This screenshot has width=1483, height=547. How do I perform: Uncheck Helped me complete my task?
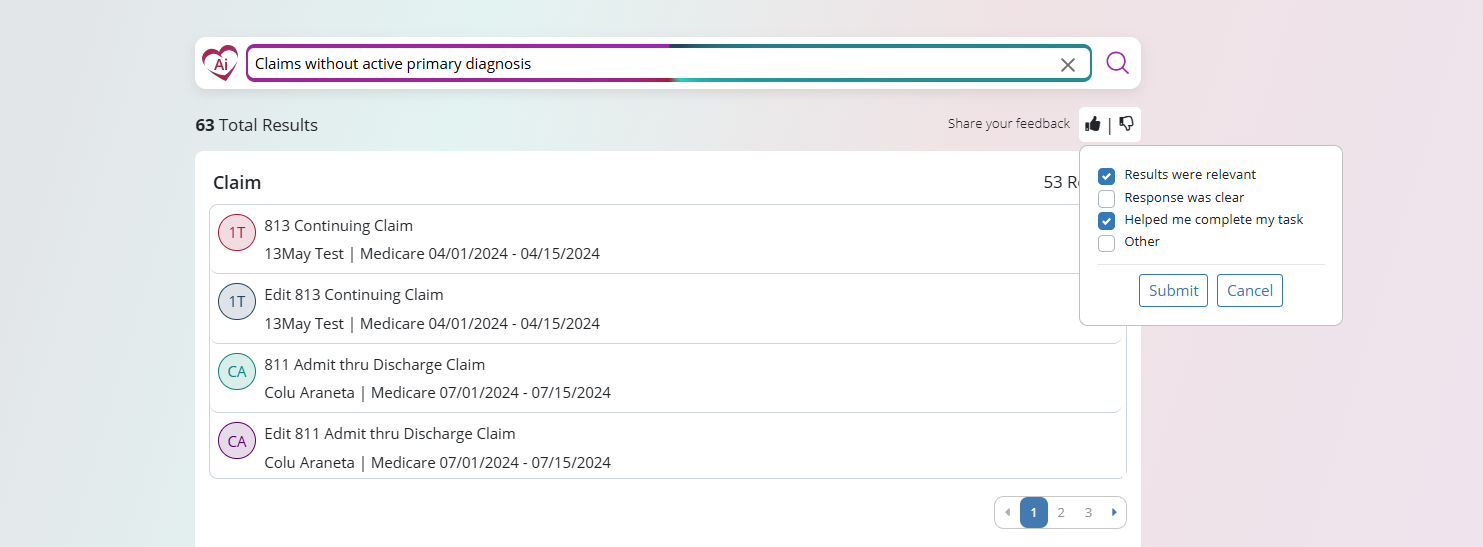click(1107, 220)
